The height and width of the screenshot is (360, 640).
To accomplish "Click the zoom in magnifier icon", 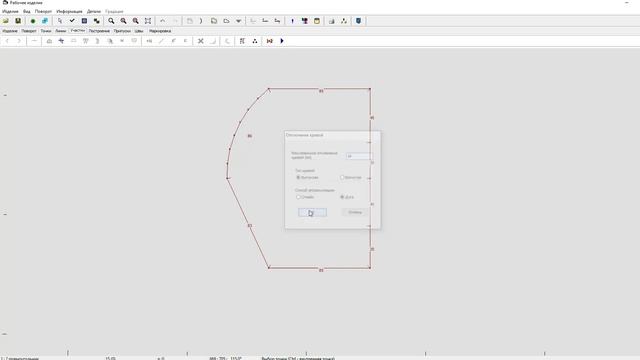I will (123, 21).
